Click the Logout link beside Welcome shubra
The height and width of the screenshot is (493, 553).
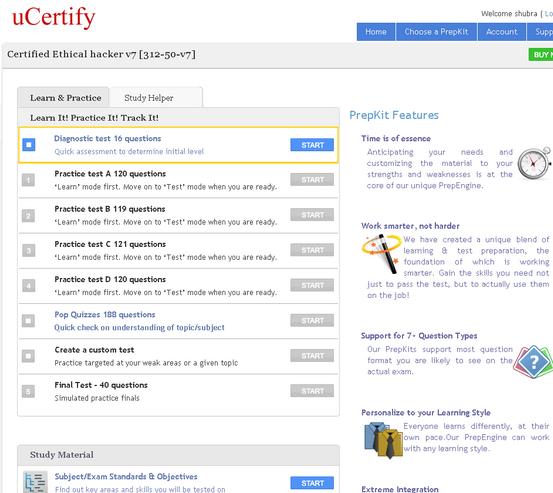[x=548, y=14]
